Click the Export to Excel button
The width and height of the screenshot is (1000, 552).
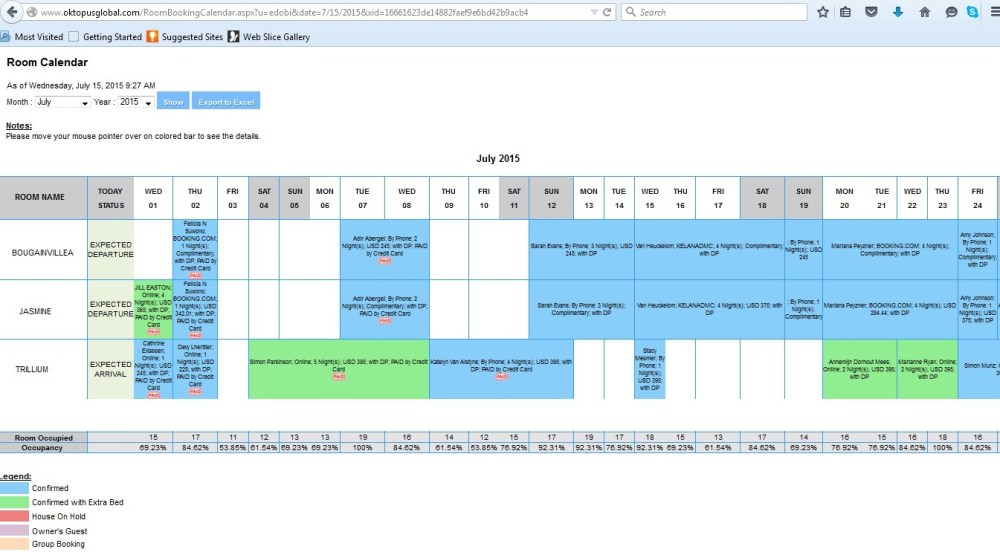(x=226, y=102)
